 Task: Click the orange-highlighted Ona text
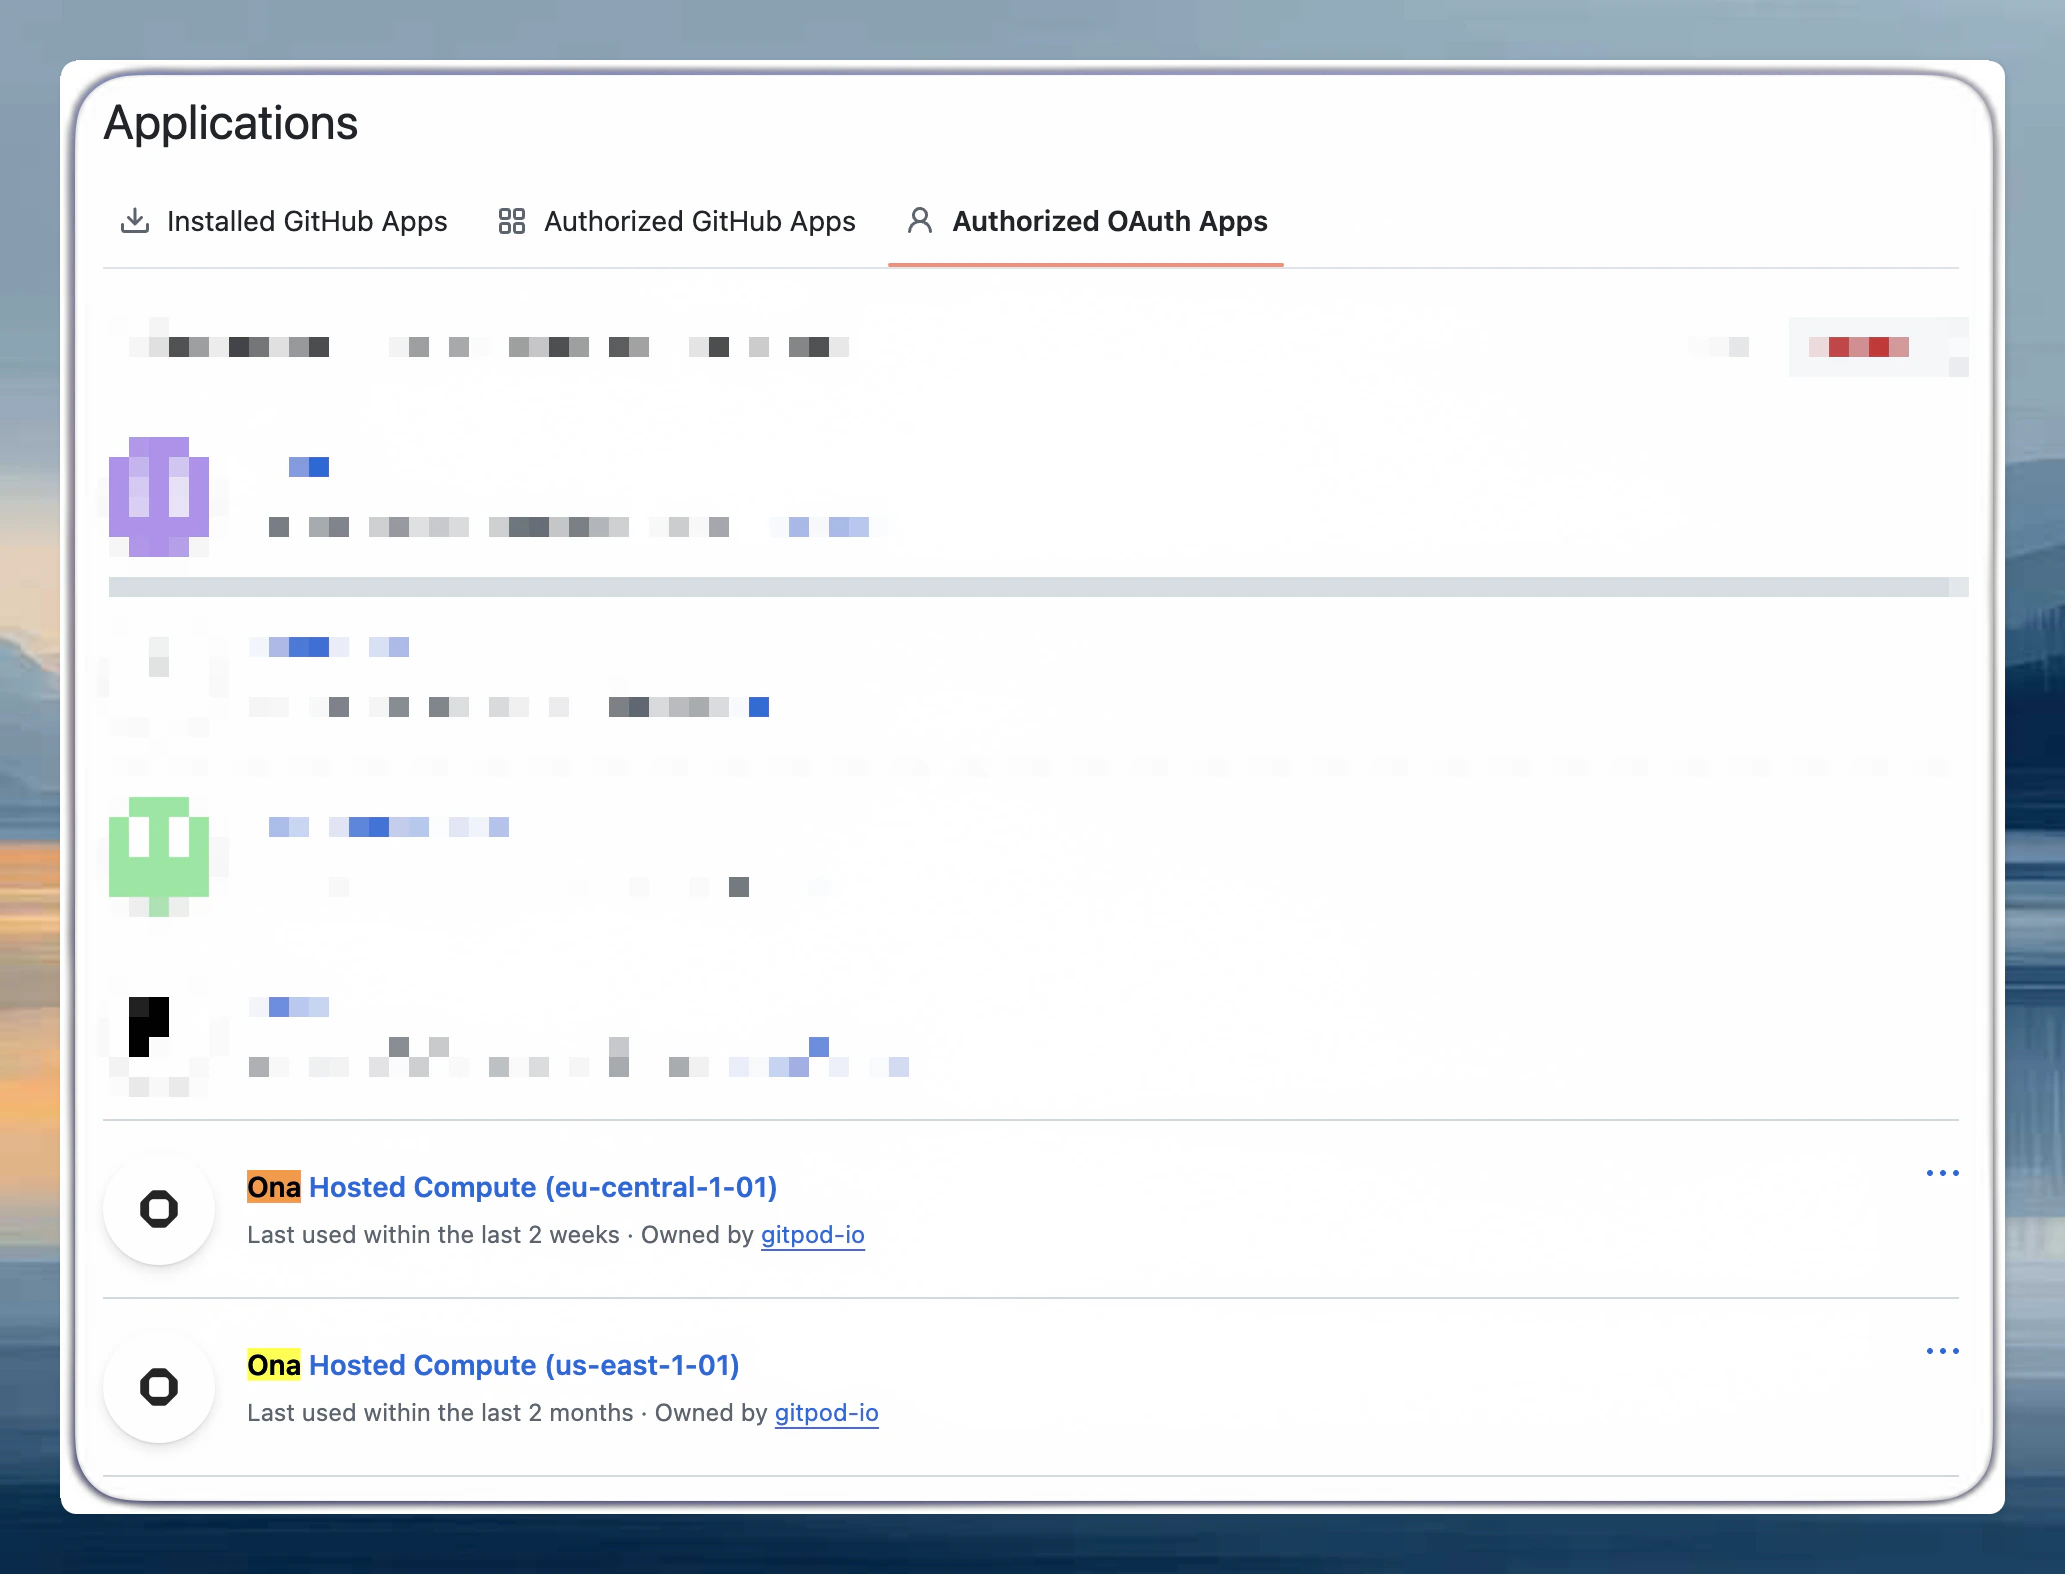point(273,1187)
